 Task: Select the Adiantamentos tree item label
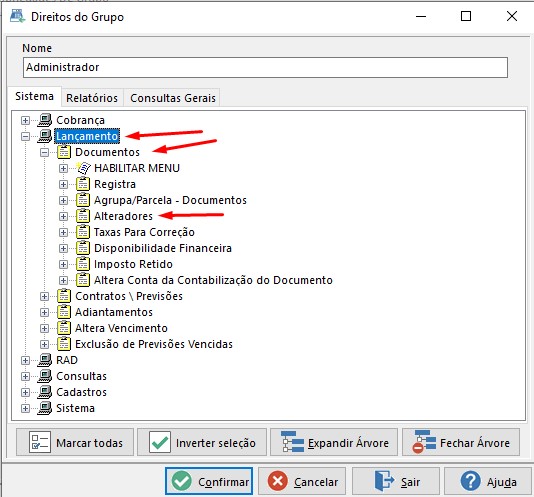114,312
